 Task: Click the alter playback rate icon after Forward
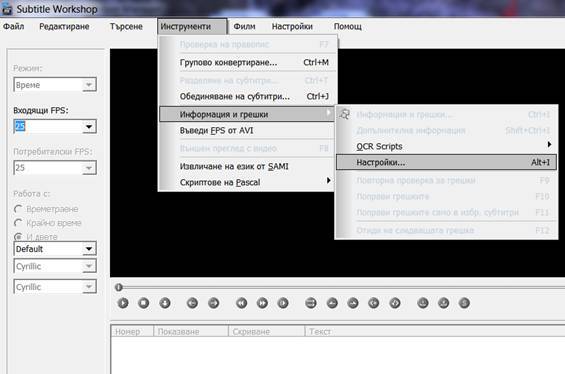283,303
